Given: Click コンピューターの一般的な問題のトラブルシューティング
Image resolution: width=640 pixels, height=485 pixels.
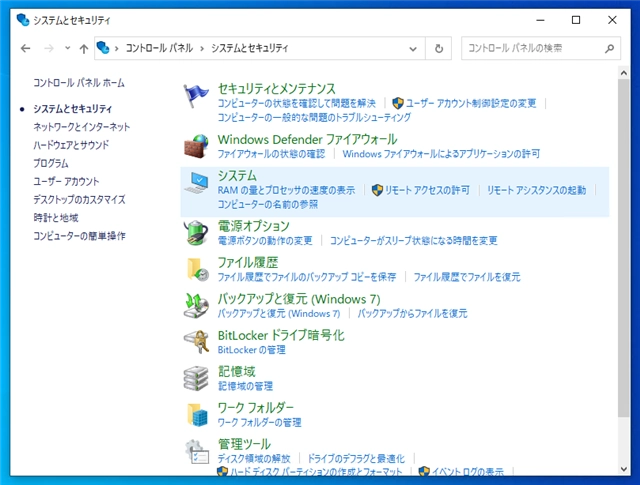Looking at the screenshot, I should [x=314, y=118].
